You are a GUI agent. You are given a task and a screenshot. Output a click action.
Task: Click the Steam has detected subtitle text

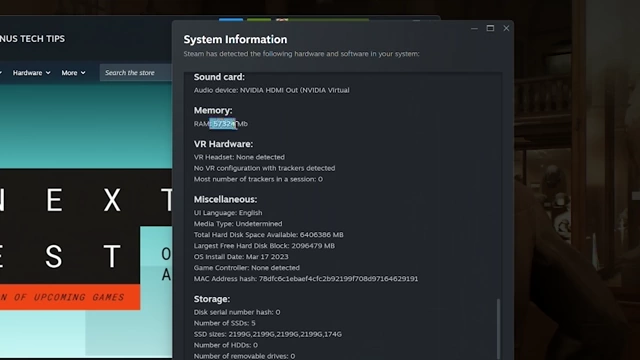(301, 54)
